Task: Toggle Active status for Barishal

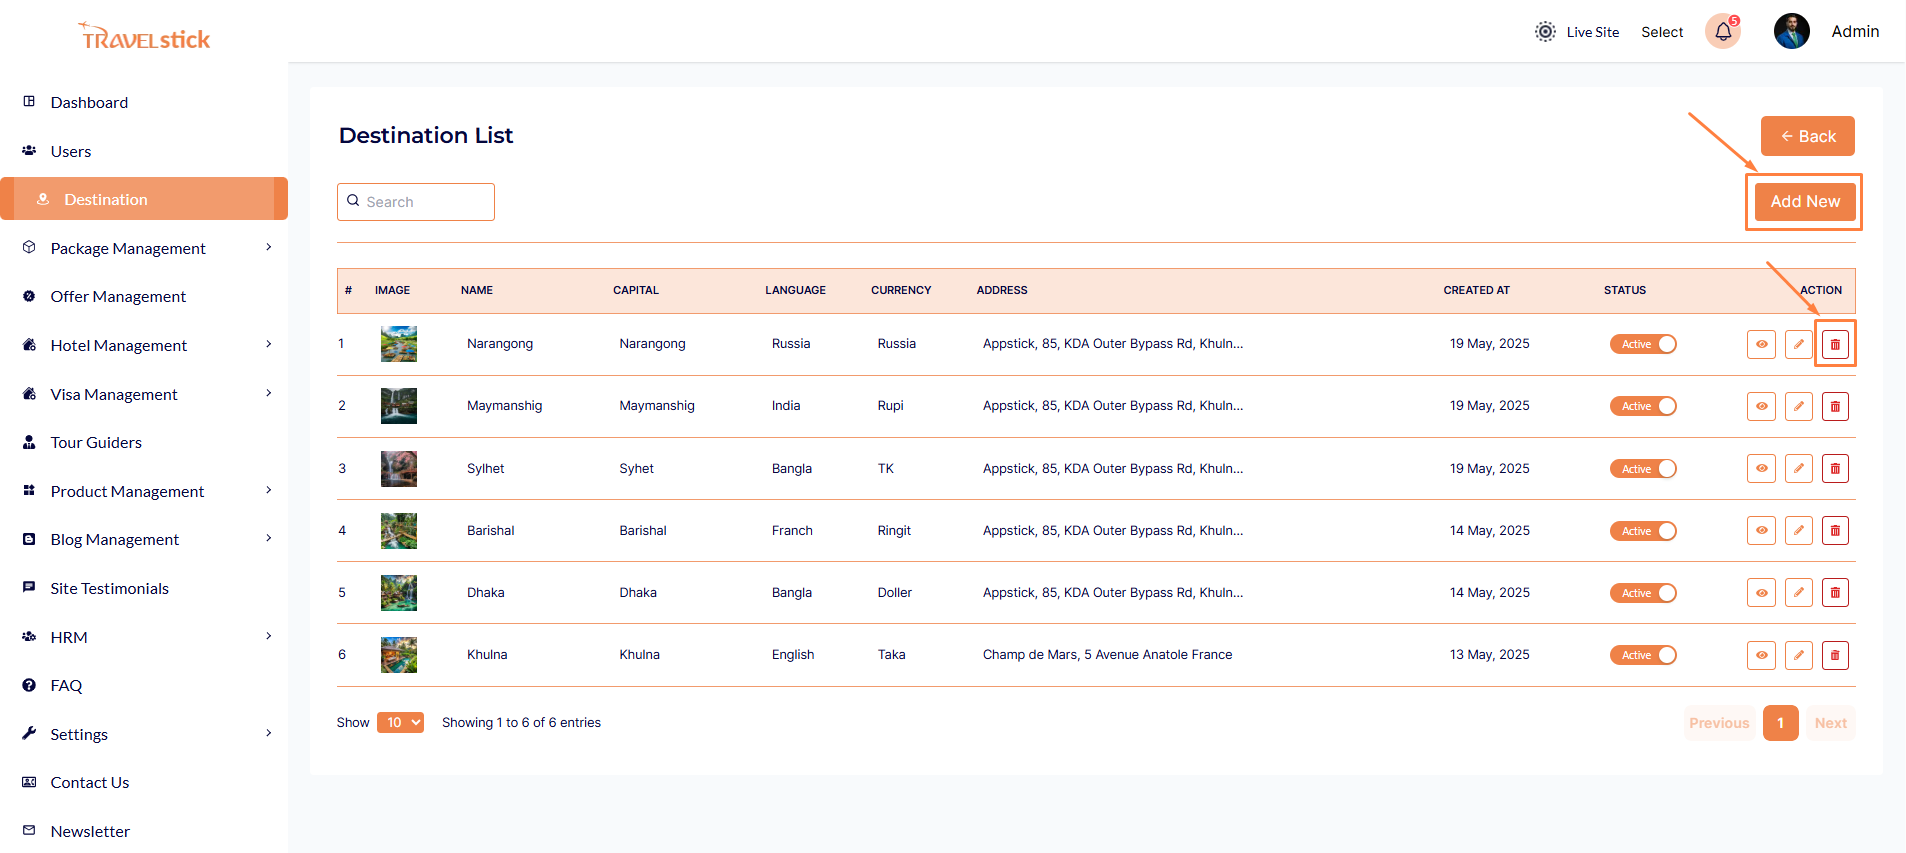Action: pyautogui.click(x=1643, y=531)
